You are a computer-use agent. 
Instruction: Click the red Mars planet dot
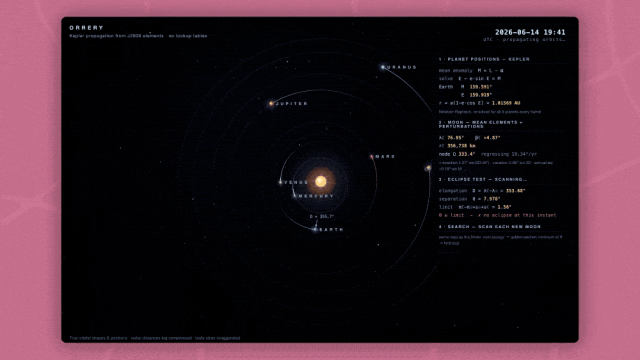pyautogui.click(x=371, y=156)
